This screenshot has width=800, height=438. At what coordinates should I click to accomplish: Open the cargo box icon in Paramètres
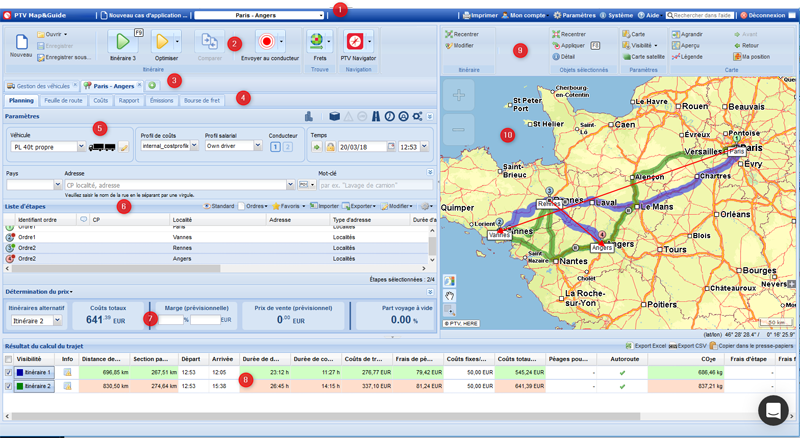(x=334, y=116)
